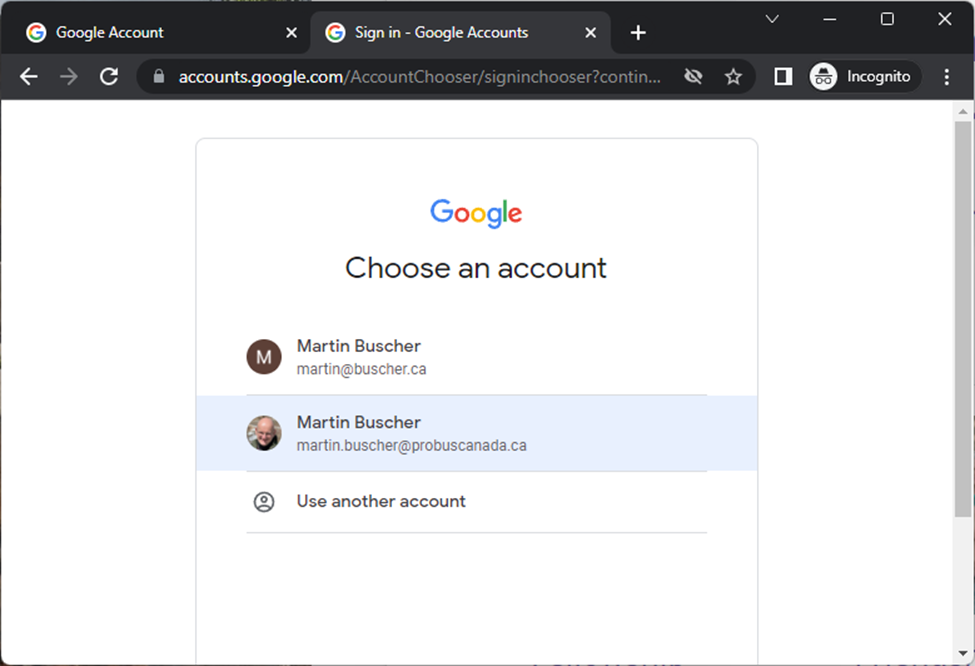Click the scrollbar down arrow
The width and height of the screenshot is (975, 666).
tap(963, 654)
